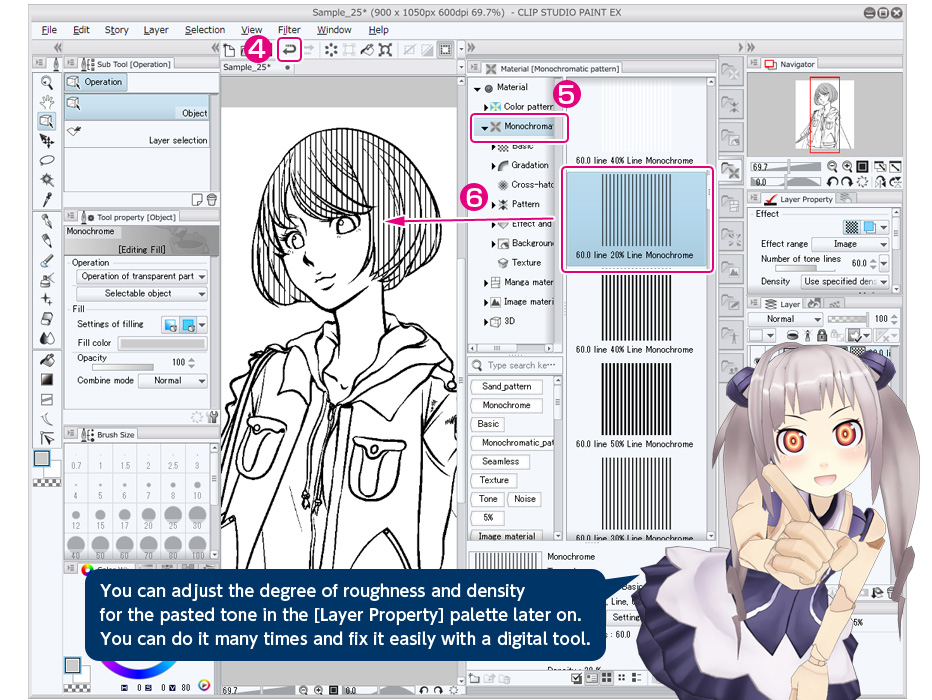This screenshot has height=700, width=932.
Task: Toggle the Sand_pattern tag filter
Action: click(507, 386)
